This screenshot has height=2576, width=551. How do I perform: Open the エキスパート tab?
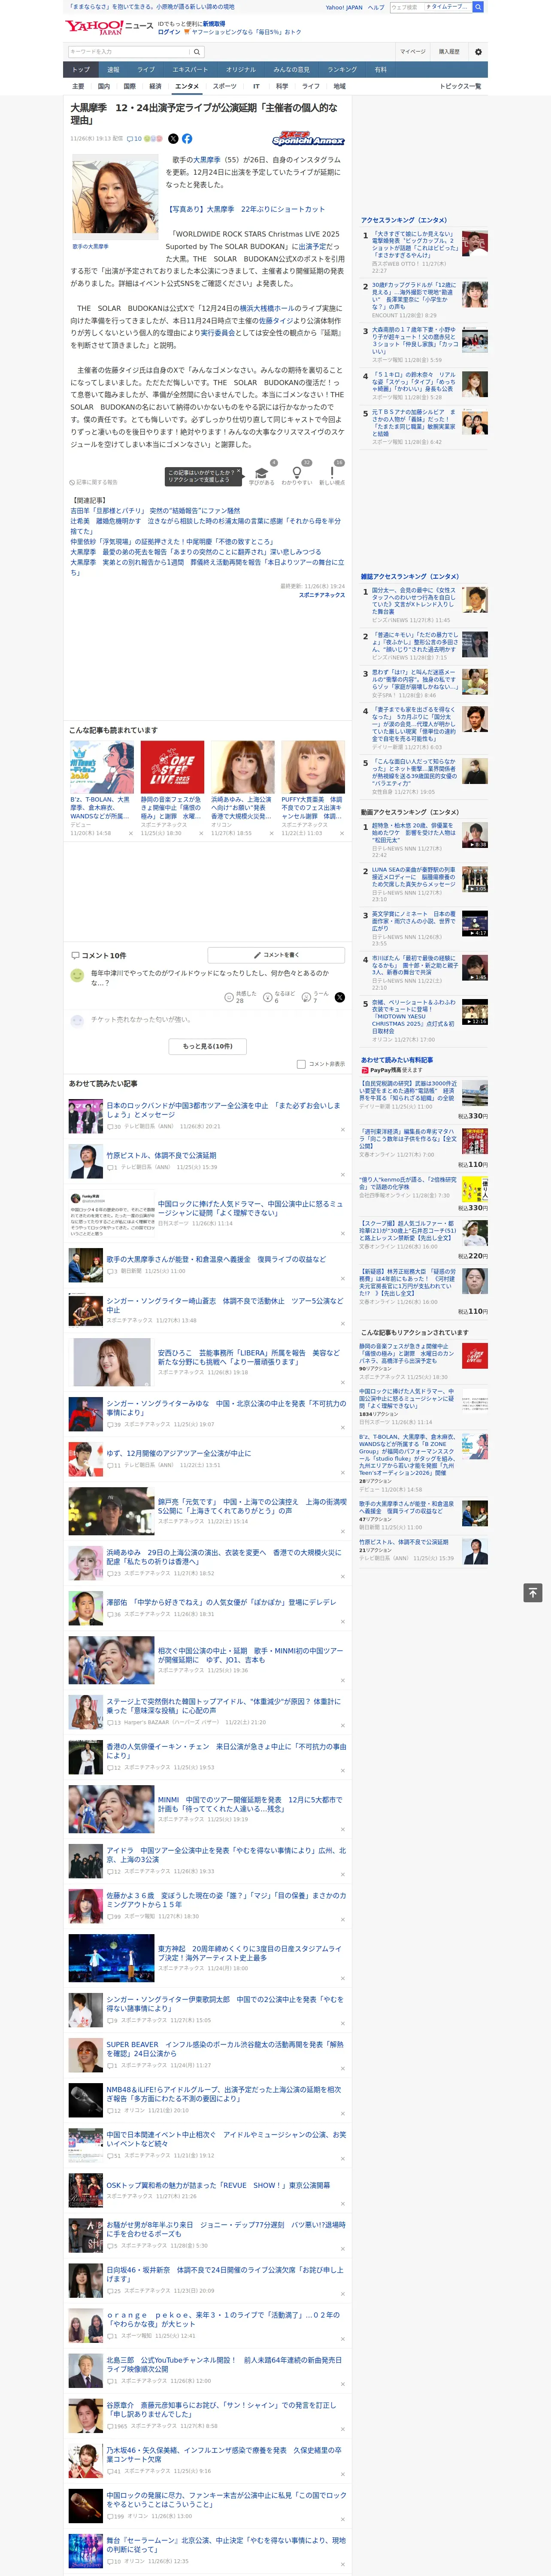[190, 70]
